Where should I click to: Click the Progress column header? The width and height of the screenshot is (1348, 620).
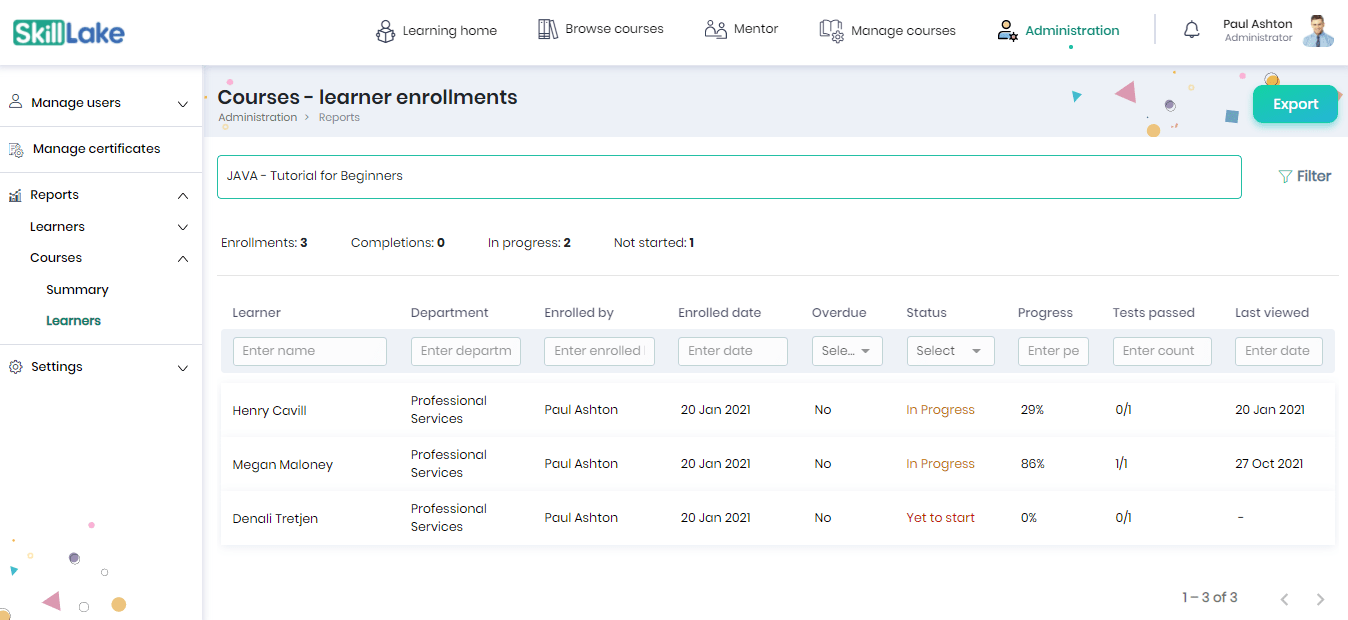point(1045,313)
